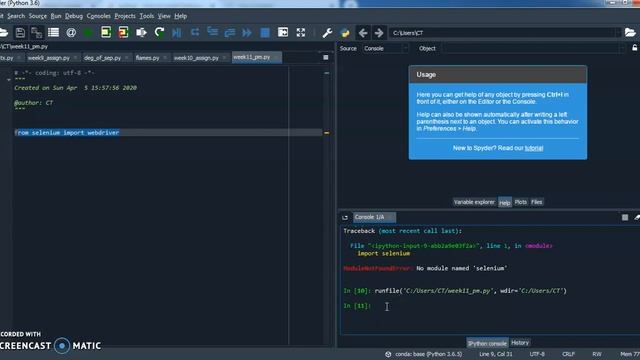Open the Run menu
The image size is (640, 360).
tap(56, 16)
